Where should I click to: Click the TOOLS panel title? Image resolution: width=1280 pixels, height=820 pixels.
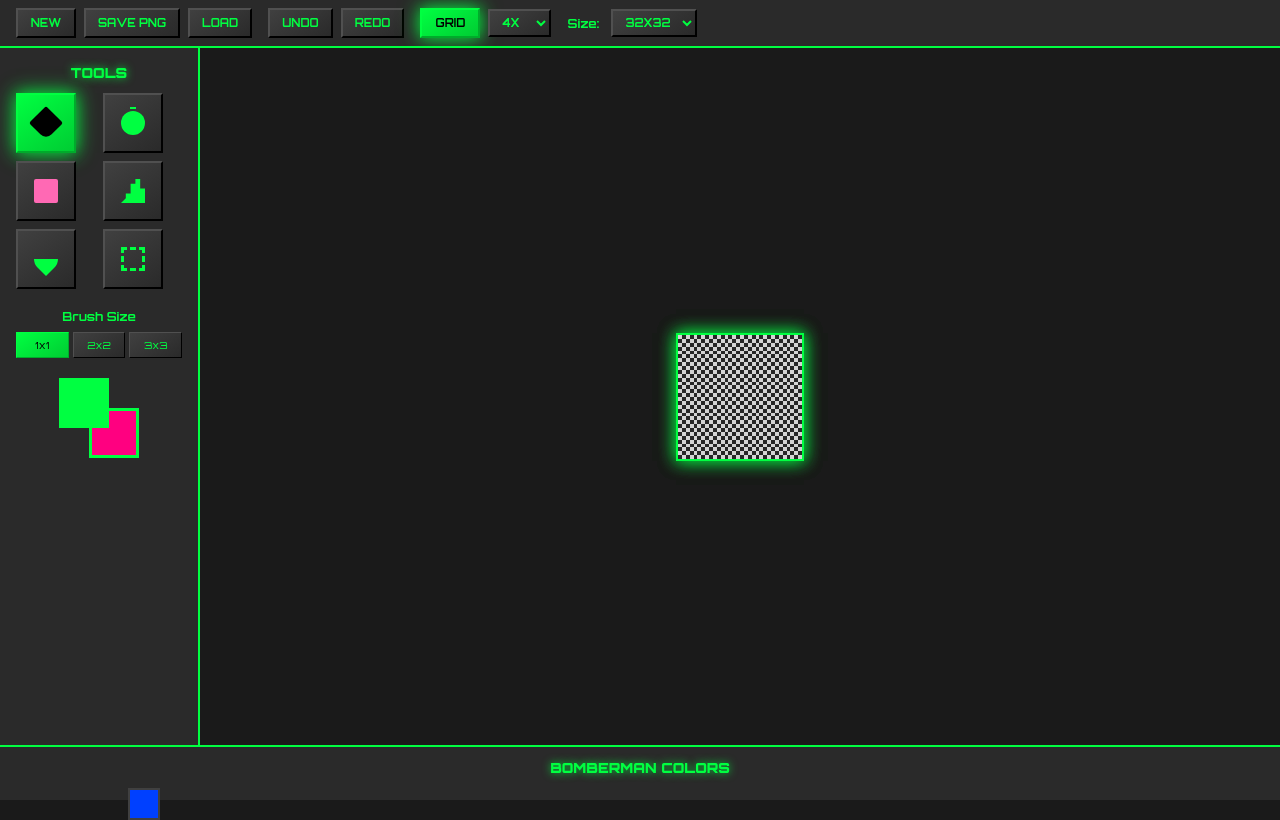click(98, 73)
